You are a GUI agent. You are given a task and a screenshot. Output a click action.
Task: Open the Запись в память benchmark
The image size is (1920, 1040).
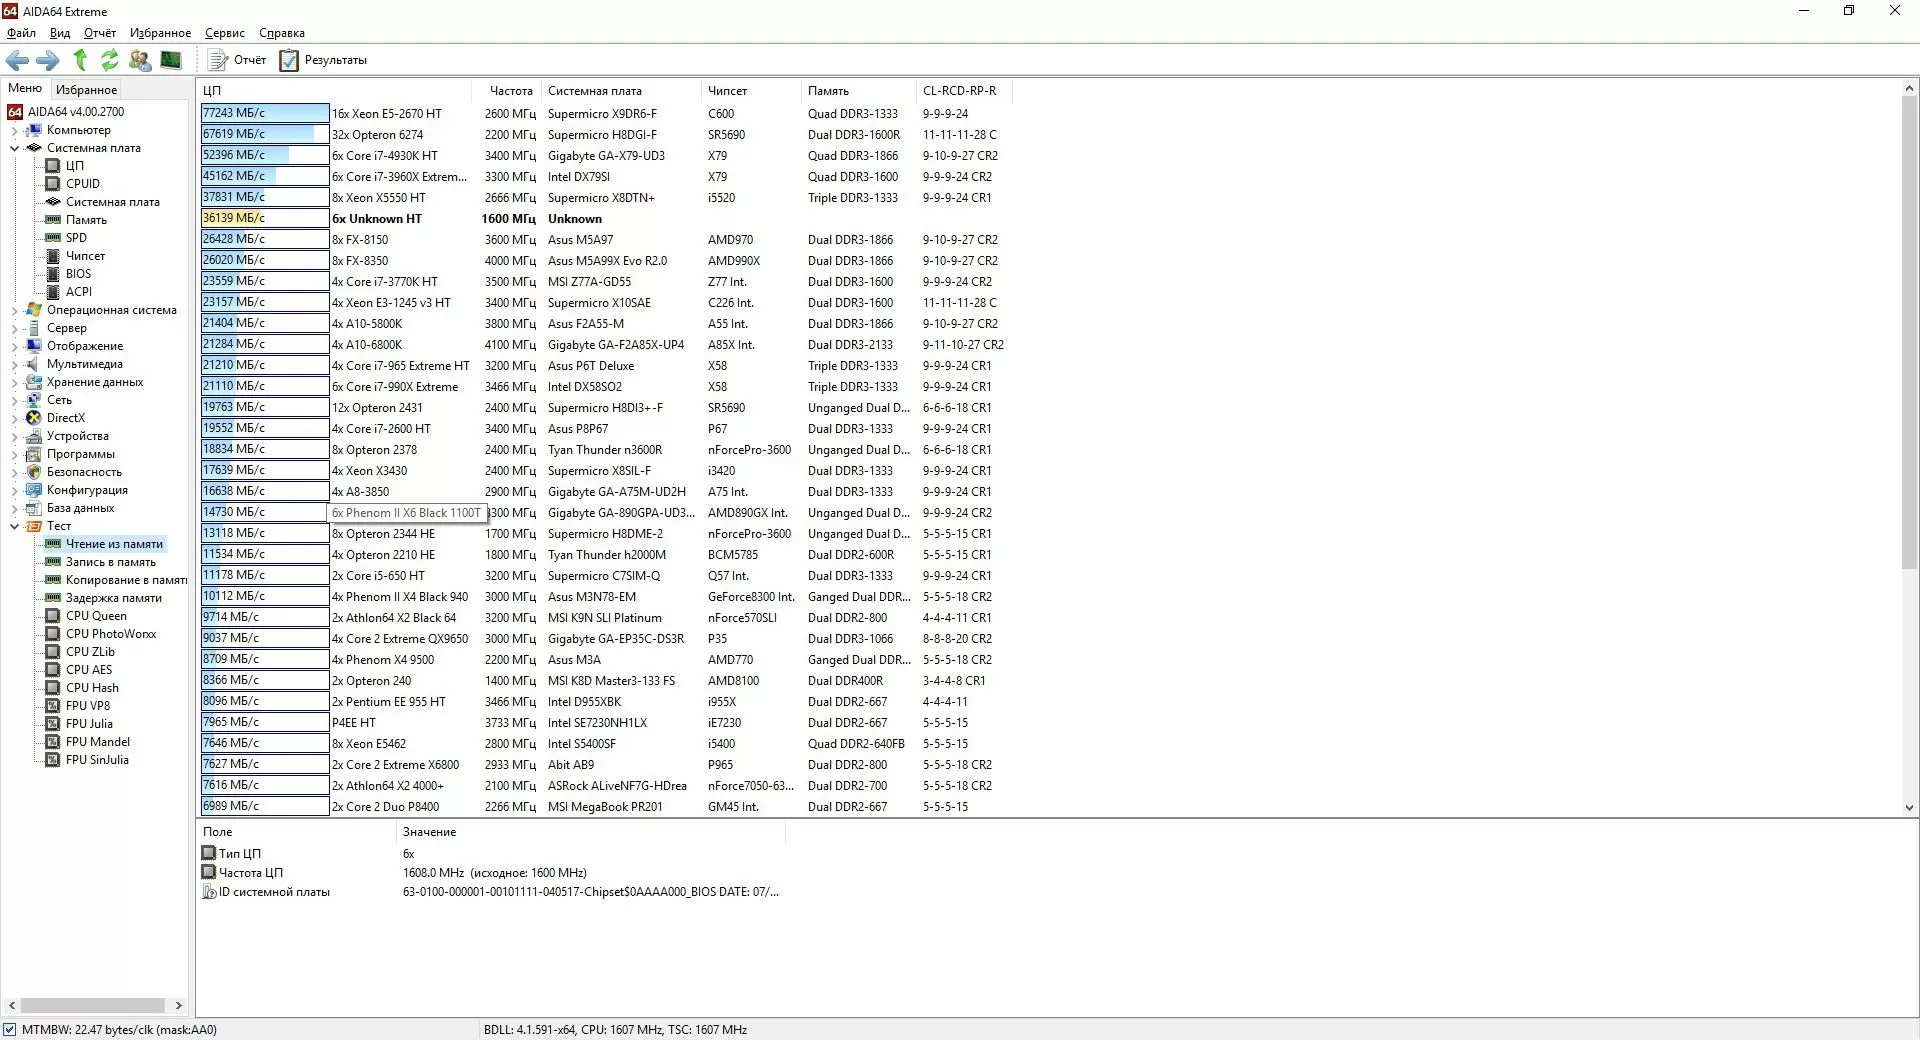pyautogui.click(x=110, y=562)
